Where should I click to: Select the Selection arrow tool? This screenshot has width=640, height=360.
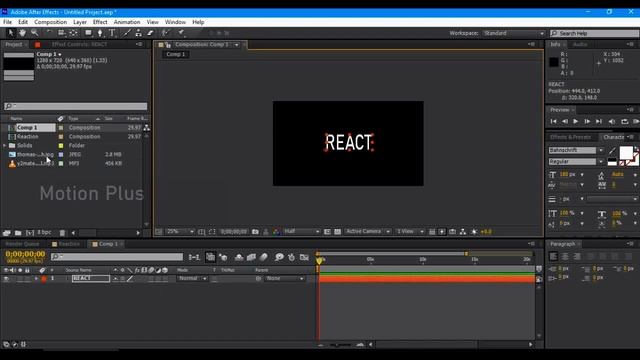click(11, 33)
